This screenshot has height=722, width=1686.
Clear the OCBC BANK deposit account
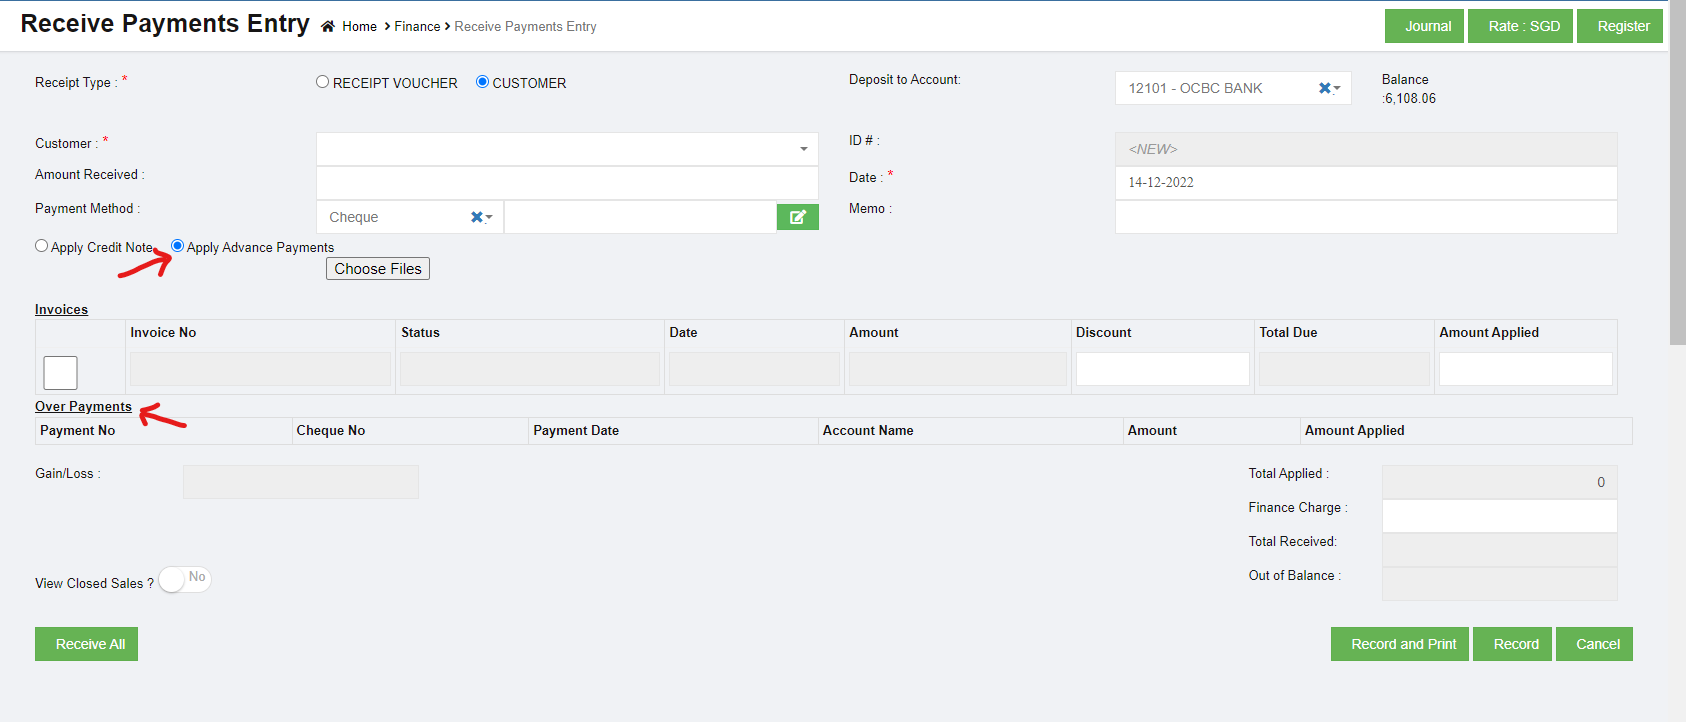pos(1324,88)
